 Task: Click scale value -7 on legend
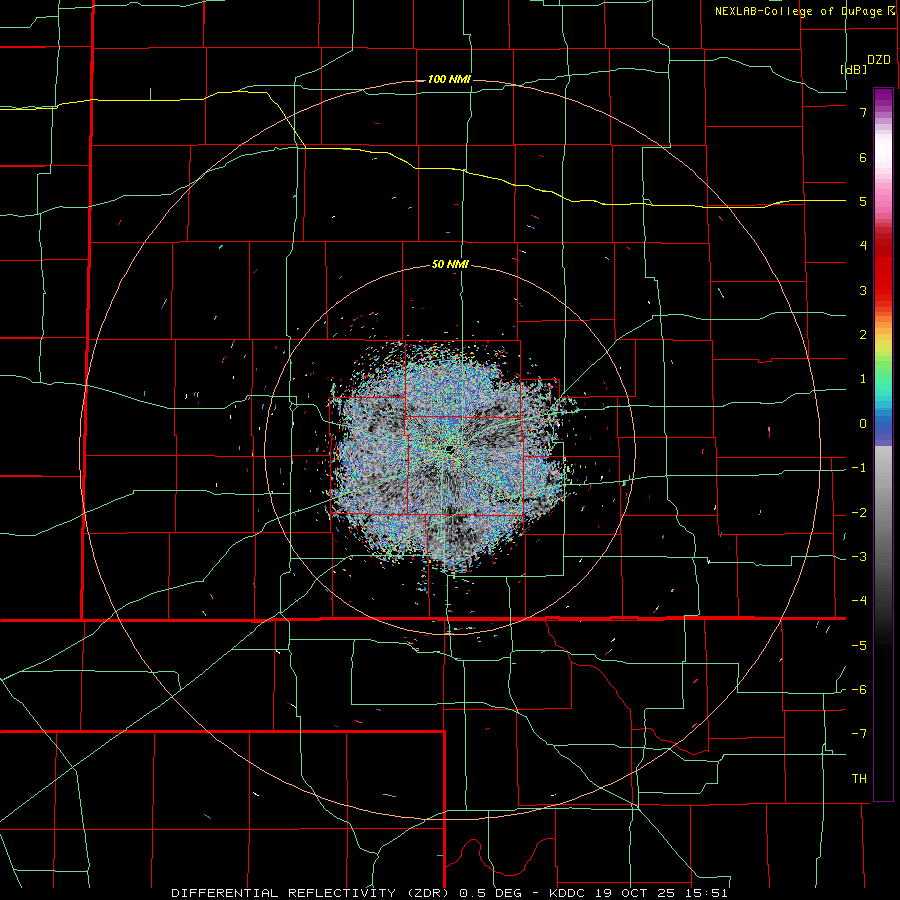click(859, 734)
